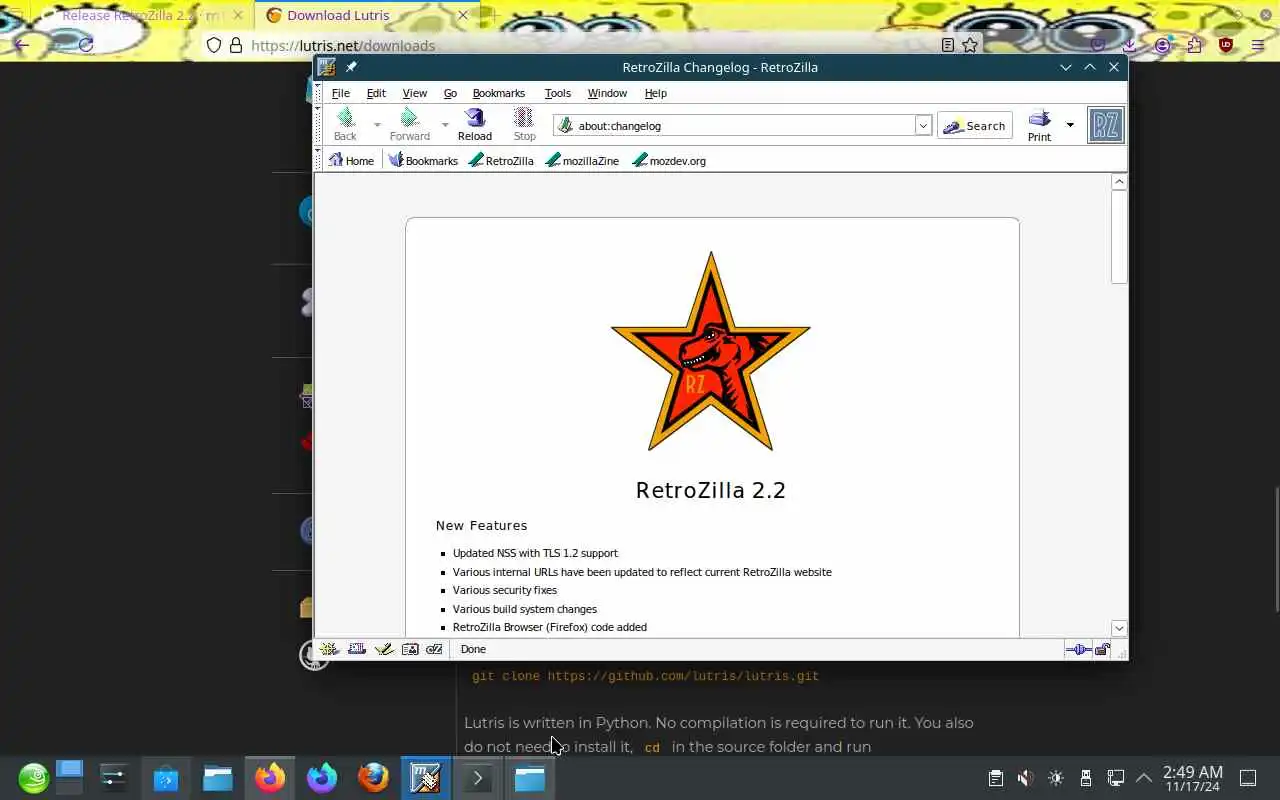The width and height of the screenshot is (1280, 800).
Task: Open the address bar history dropdown
Action: click(x=923, y=125)
